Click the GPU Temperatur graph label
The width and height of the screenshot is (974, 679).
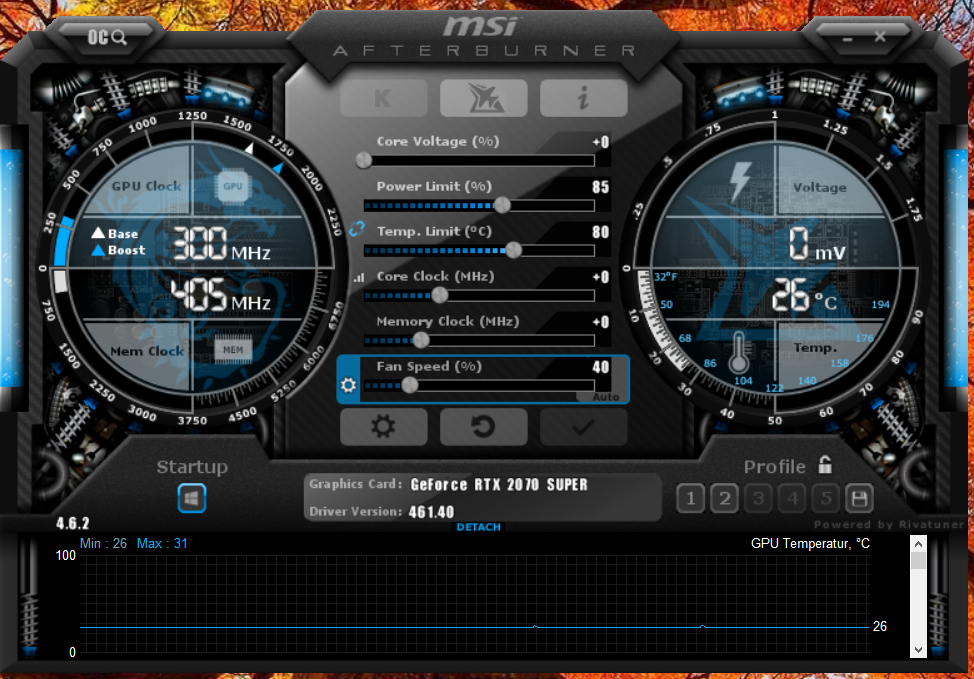(x=810, y=544)
